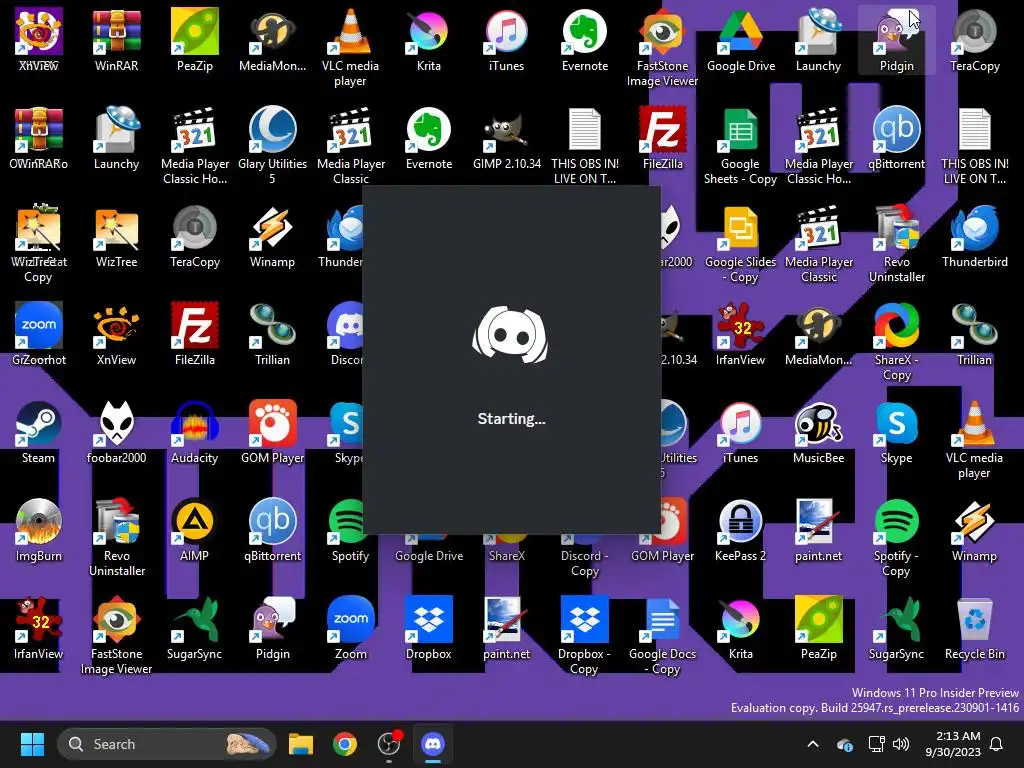The width and height of the screenshot is (1024, 768).
Task: Select the Spotify icon beside qBittorrent
Action: coord(350,530)
